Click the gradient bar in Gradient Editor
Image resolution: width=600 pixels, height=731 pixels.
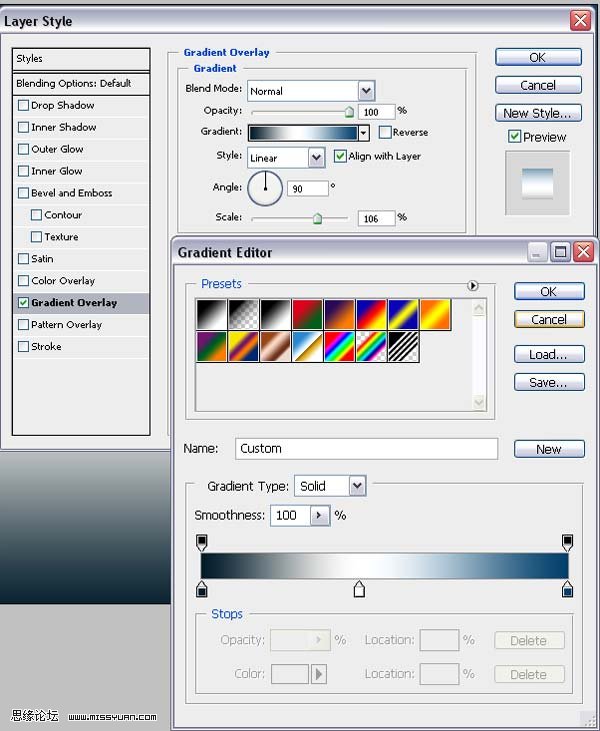pyautogui.click(x=385, y=566)
